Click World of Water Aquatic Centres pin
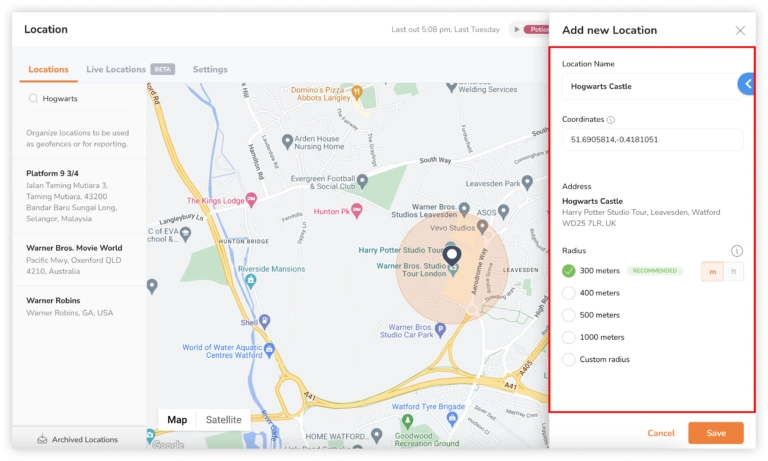 click(x=269, y=350)
